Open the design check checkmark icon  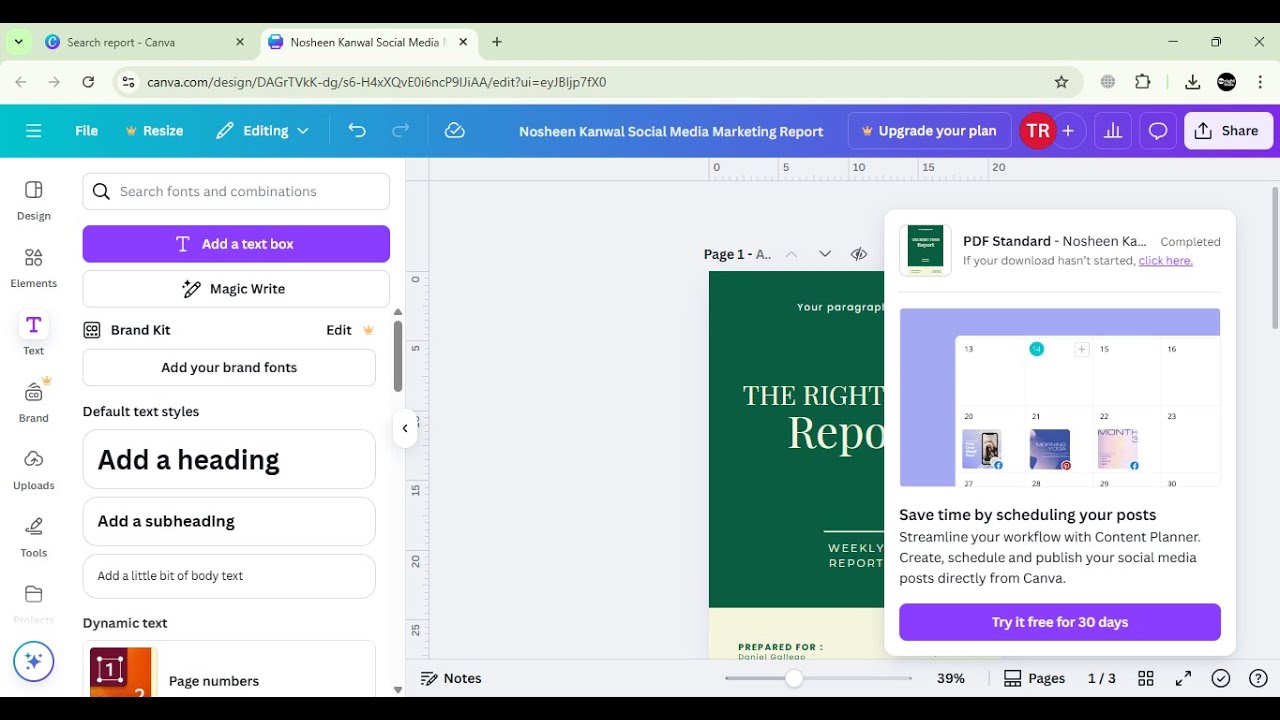tap(1221, 678)
